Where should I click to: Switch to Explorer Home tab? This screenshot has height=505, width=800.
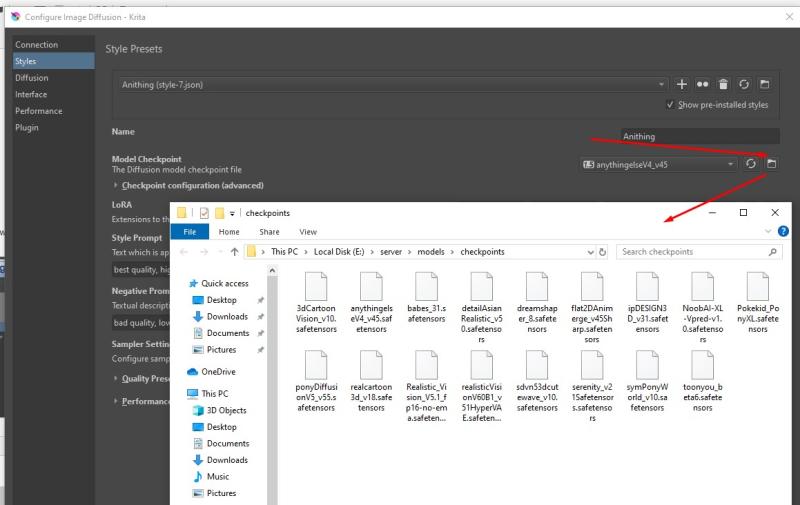pyautogui.click(x=229, y=232)
